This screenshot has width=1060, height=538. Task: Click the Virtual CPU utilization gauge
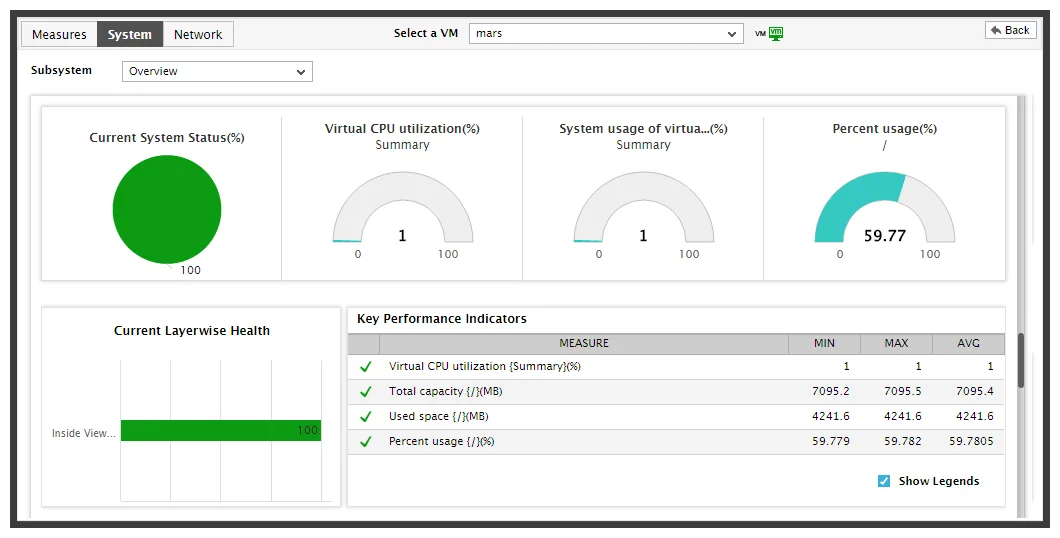[x=402, y=207]
